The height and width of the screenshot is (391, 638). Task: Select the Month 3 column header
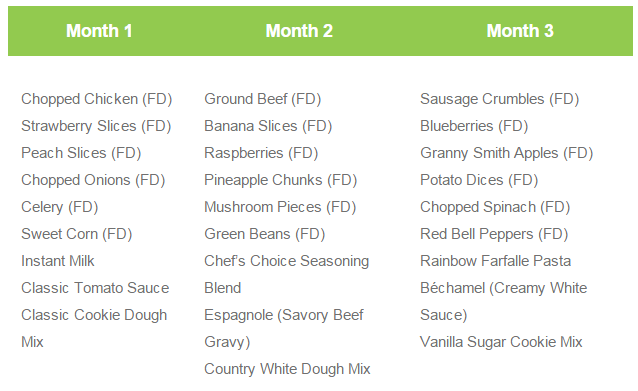click(520, 31)
